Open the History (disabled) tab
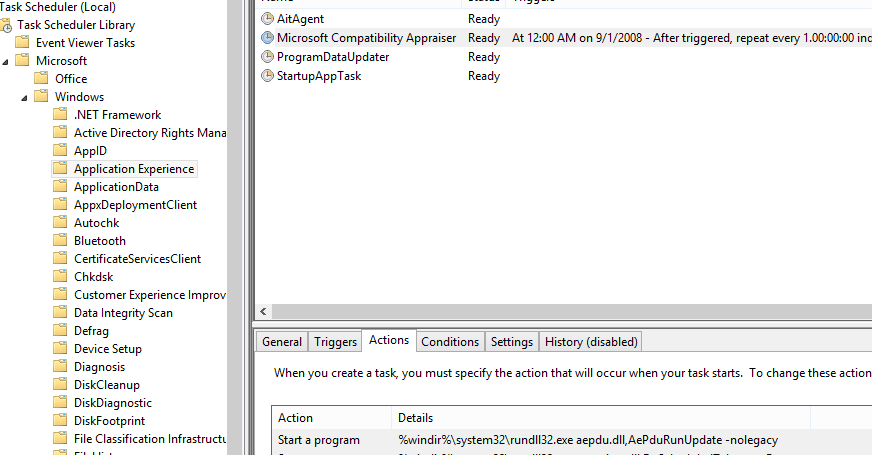The width and height of the screenshot is (872, 455). (590, 342)
